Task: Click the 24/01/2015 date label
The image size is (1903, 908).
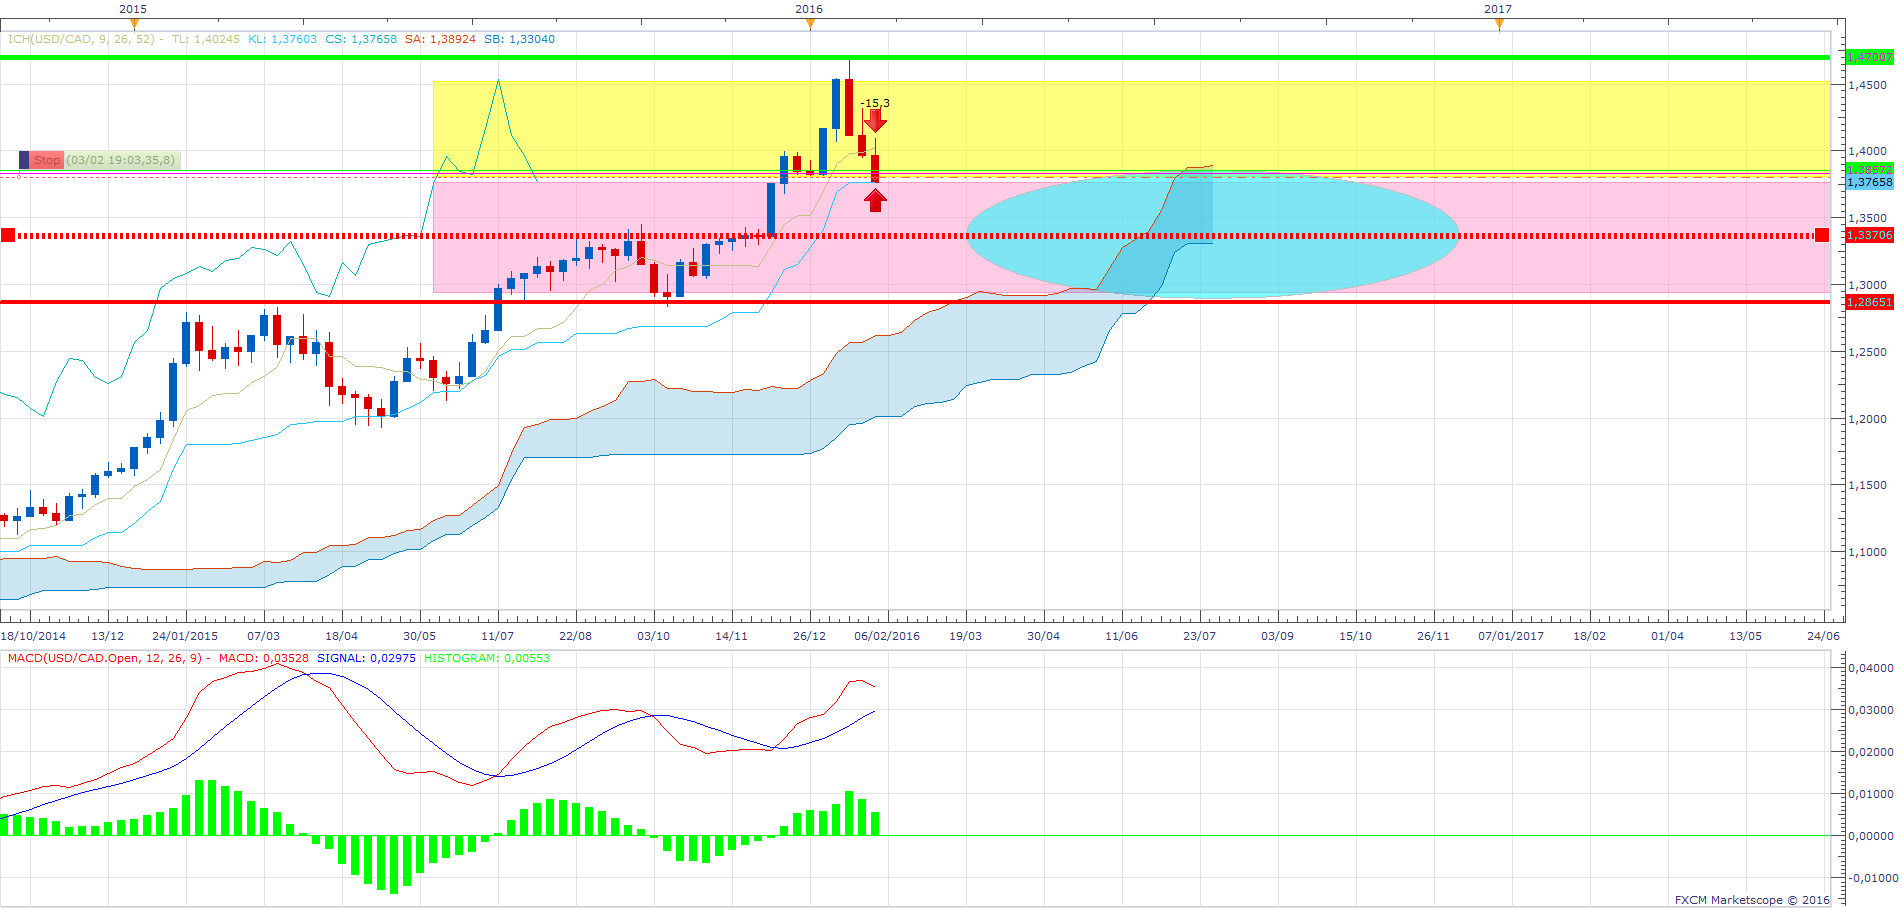Action: pos(185,636)
